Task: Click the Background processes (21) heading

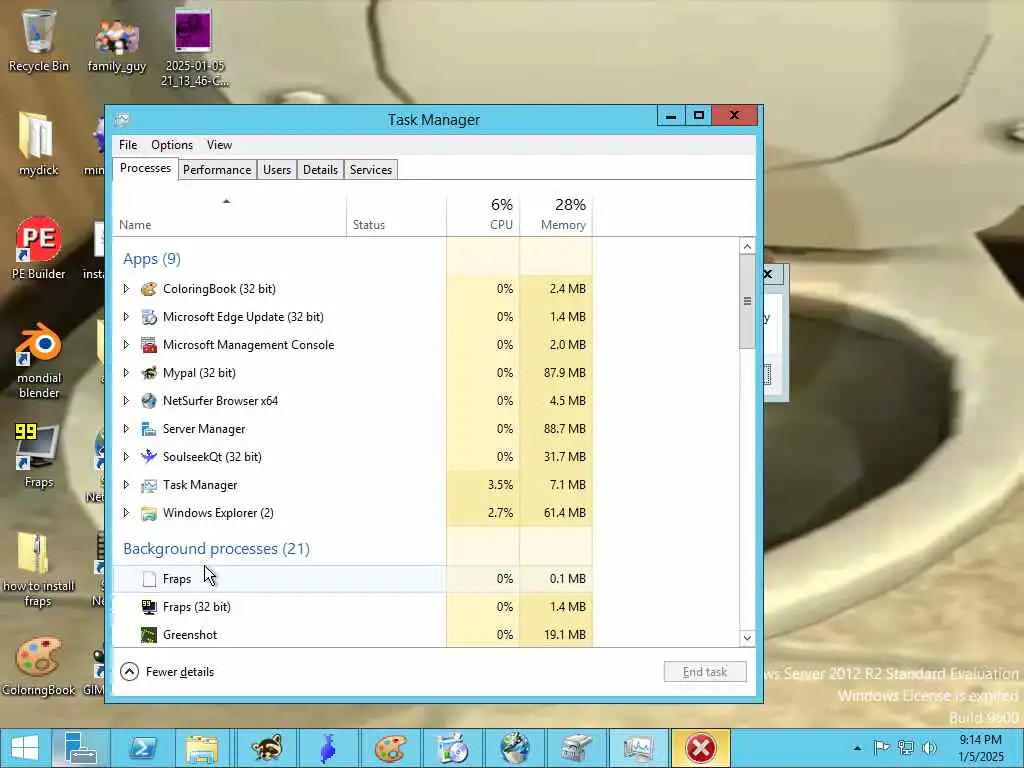Action: [216, 549]
